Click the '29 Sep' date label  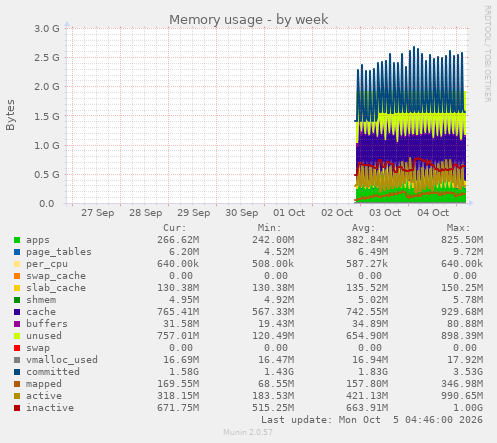point(194,213)
